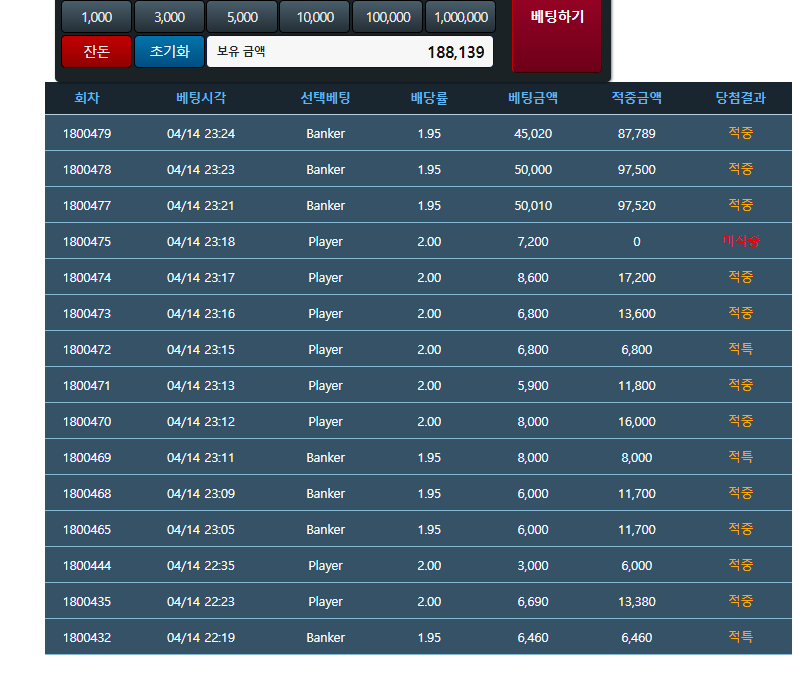The width and height of the screenshot is (808, 681).
Task: Click the red 잔돈 button
Action: pyautogui.click(x=96, y=52)
